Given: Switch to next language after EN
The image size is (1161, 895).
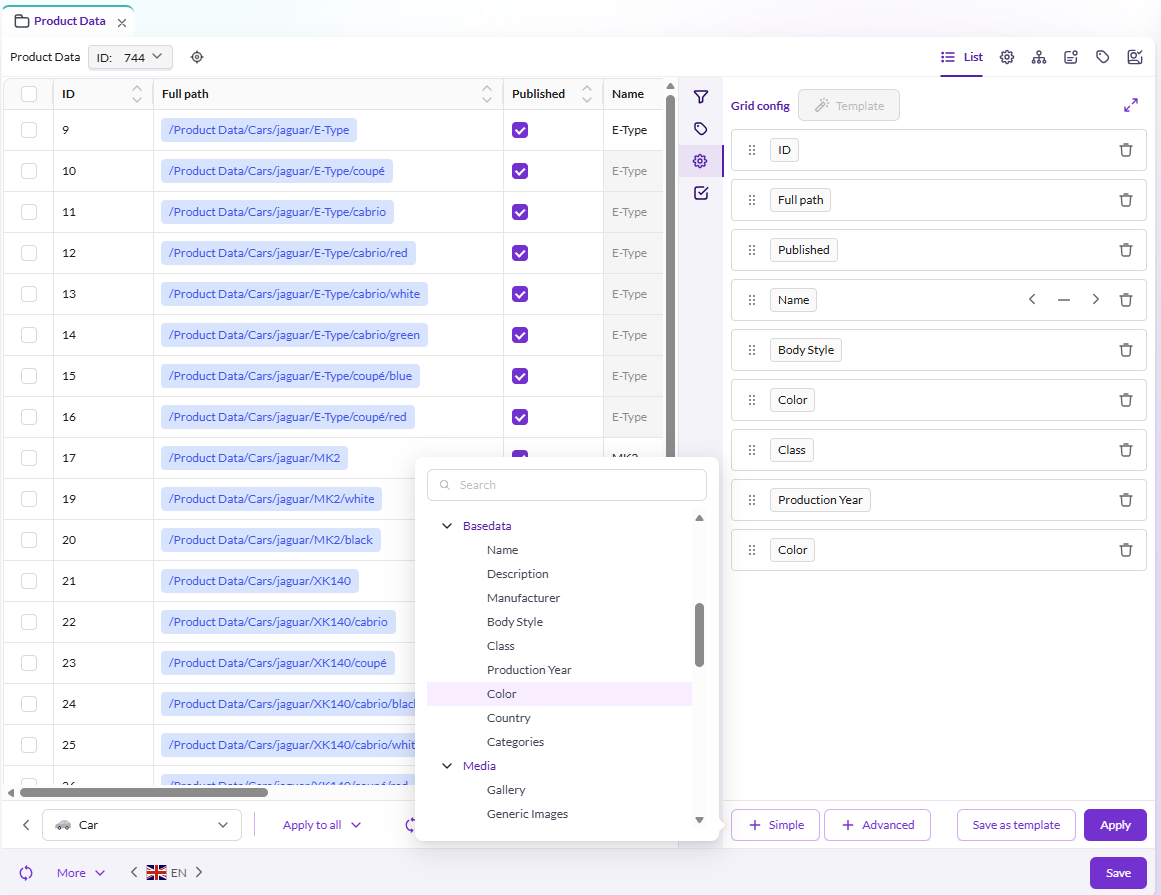Looking at the screenshot, I should pos(198,872).
